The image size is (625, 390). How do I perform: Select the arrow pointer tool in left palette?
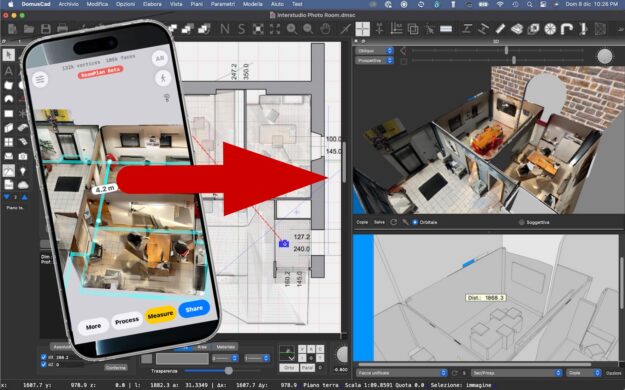tap(8, 55)
